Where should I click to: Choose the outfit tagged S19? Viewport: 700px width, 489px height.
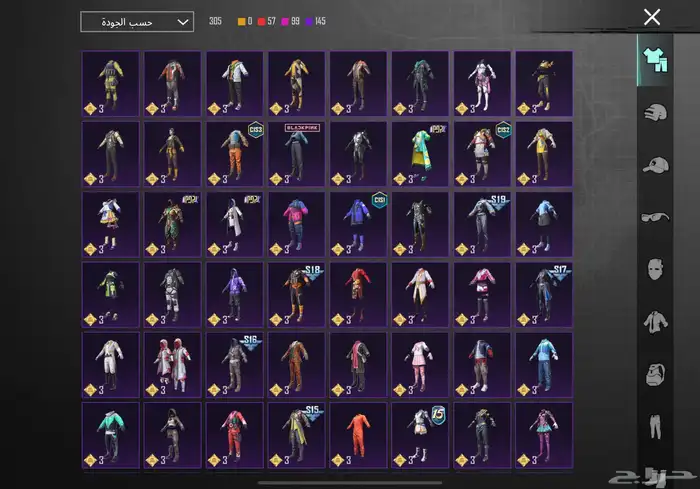pyautogui.click(x=482, y=220)
